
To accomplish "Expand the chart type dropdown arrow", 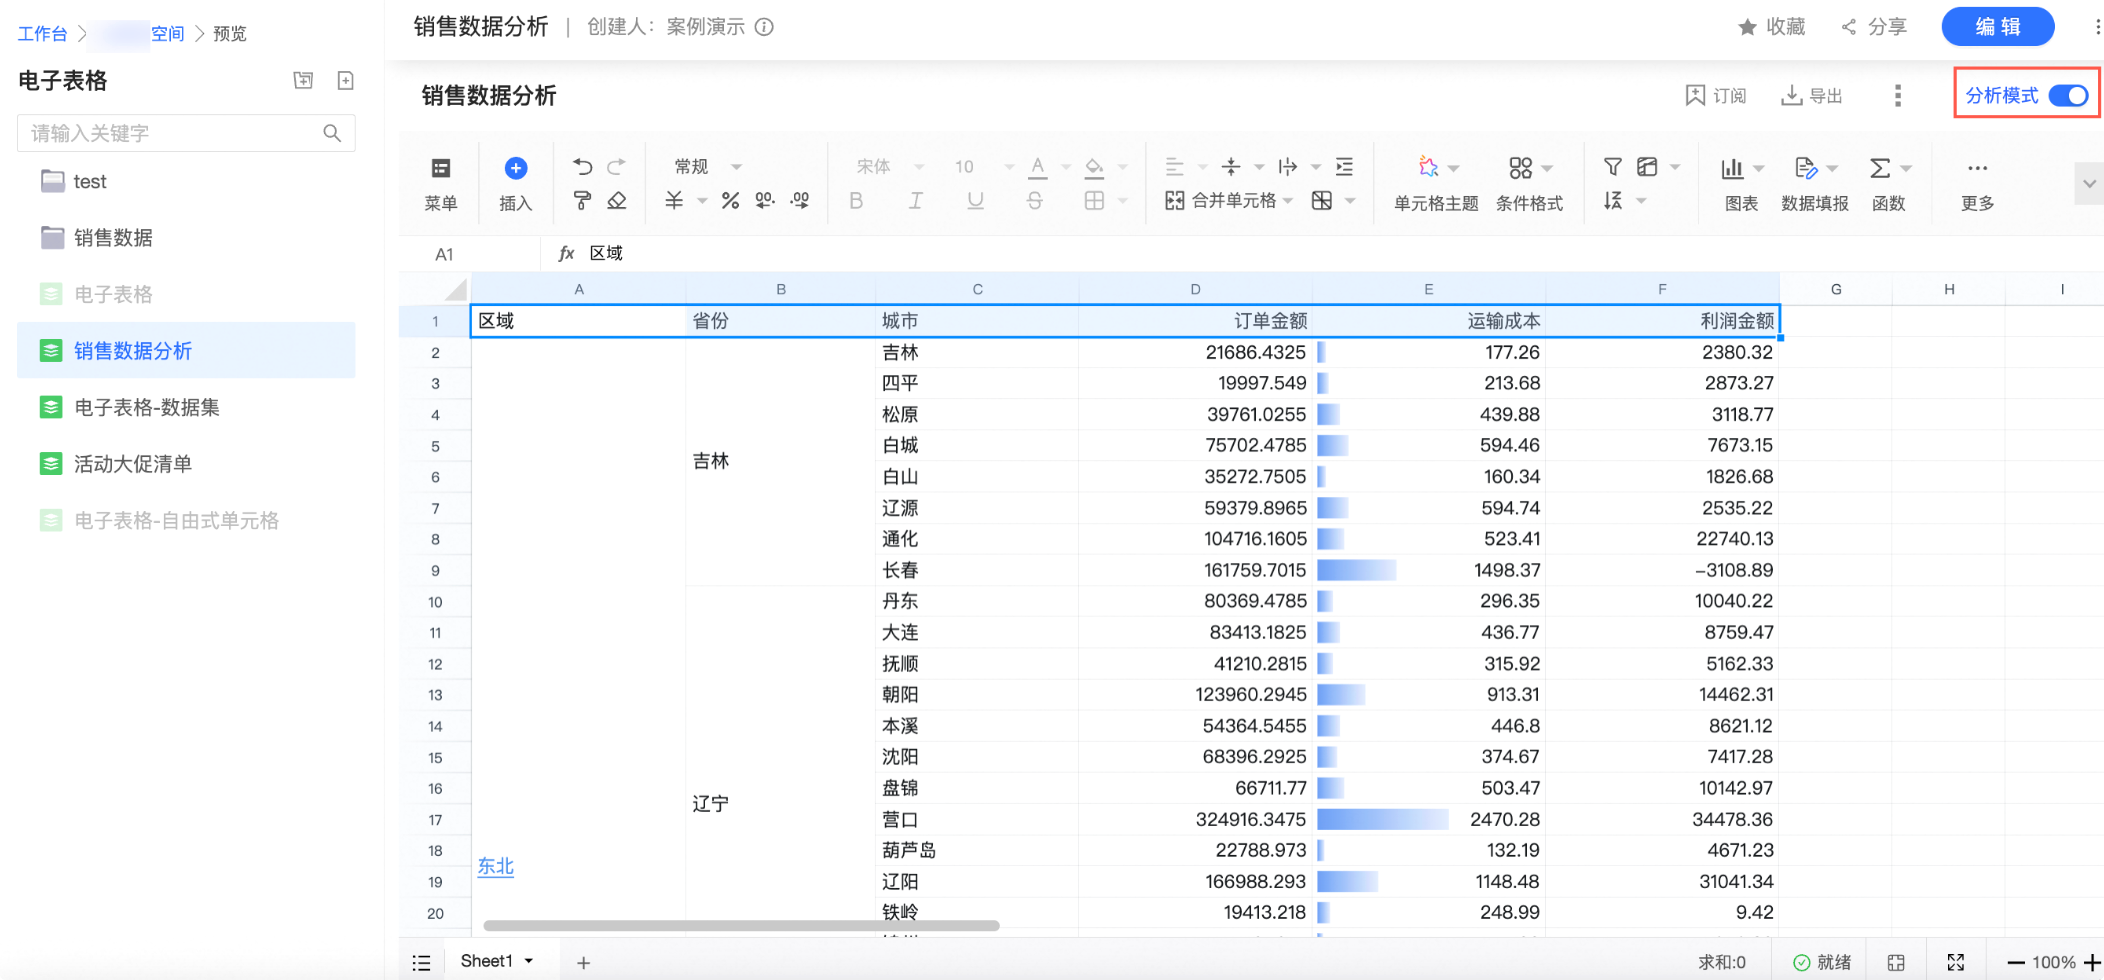I will 1759,168.
